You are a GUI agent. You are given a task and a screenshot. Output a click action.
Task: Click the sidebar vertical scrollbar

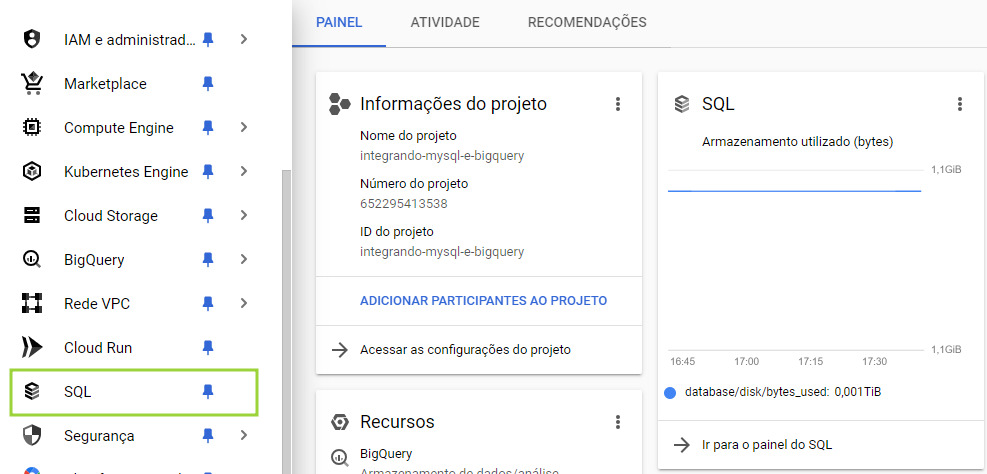click(x=286, y=321)
